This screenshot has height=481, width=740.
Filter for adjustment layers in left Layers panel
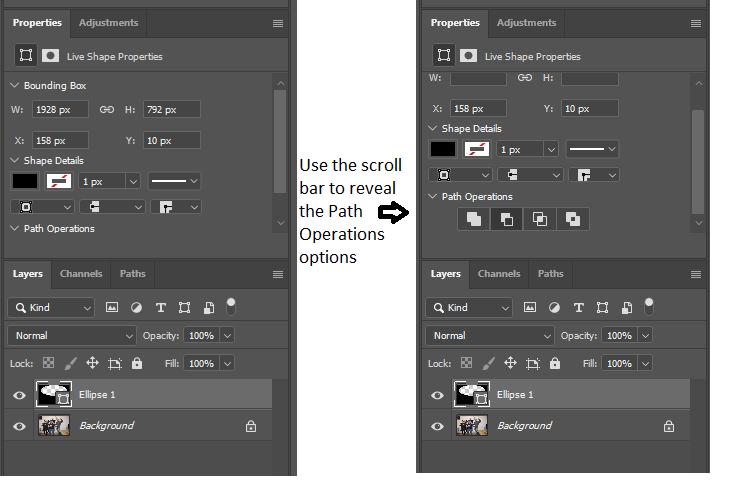click(x=136, y=308)
